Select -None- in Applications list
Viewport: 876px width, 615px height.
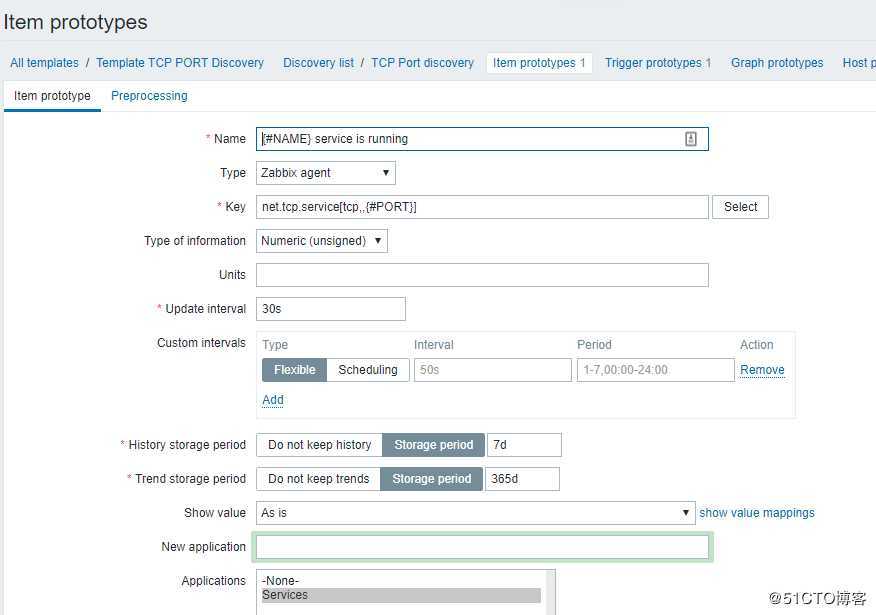[x=401, y=580]
